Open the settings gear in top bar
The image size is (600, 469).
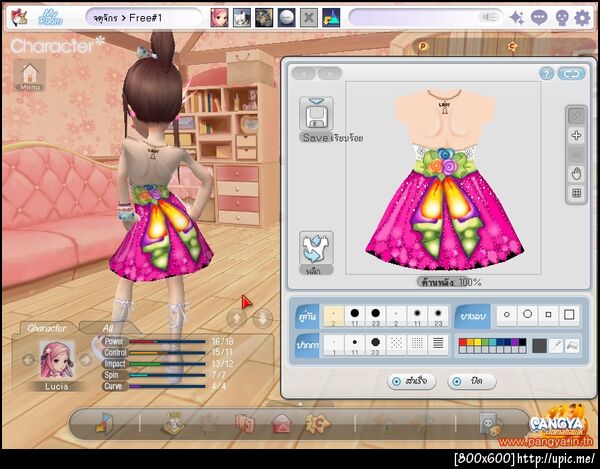click(x=582, y=18)
